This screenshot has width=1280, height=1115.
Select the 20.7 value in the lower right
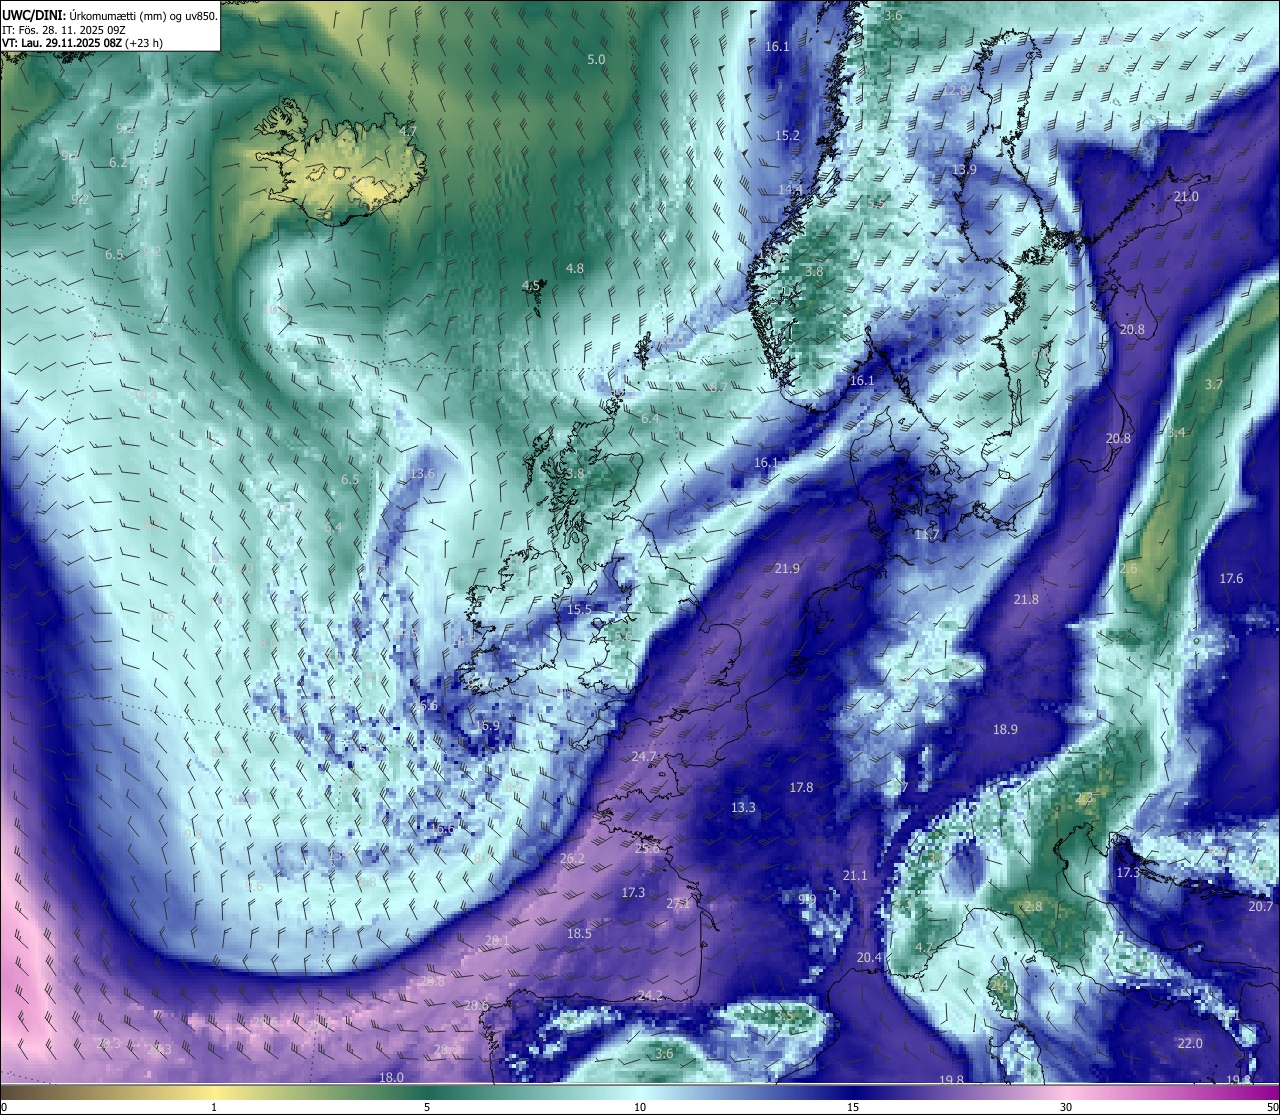tap(1261, 906)
